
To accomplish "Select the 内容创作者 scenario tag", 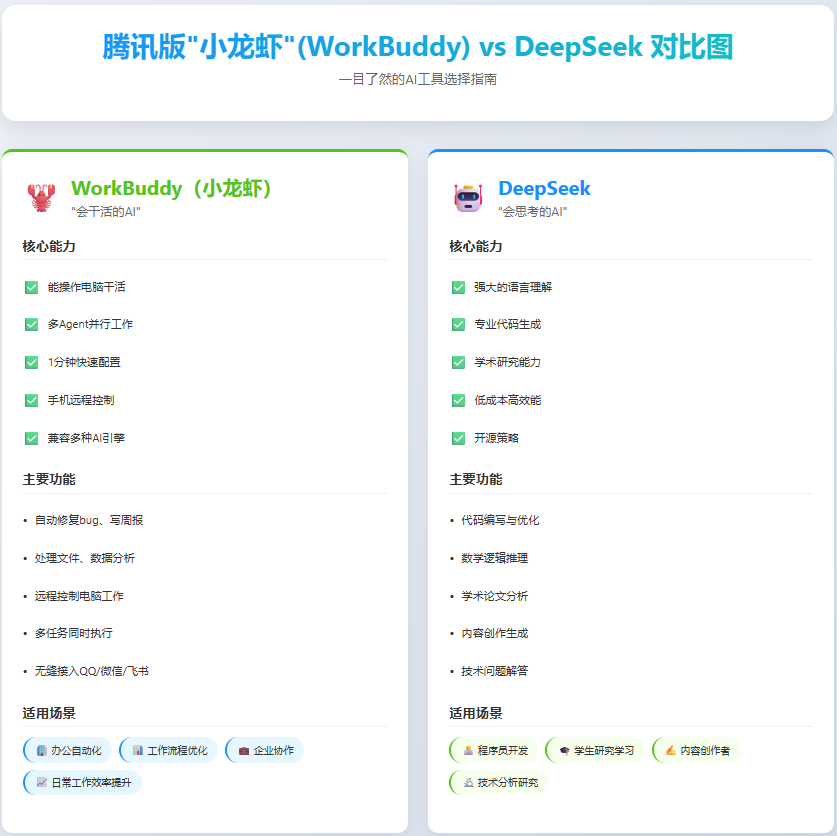I will click(696, 751).
